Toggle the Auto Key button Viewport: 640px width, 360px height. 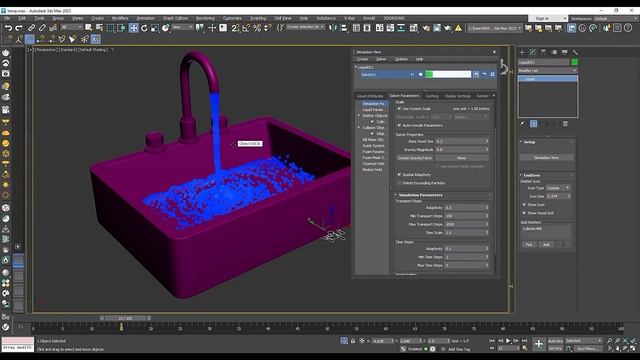[555, 341]
